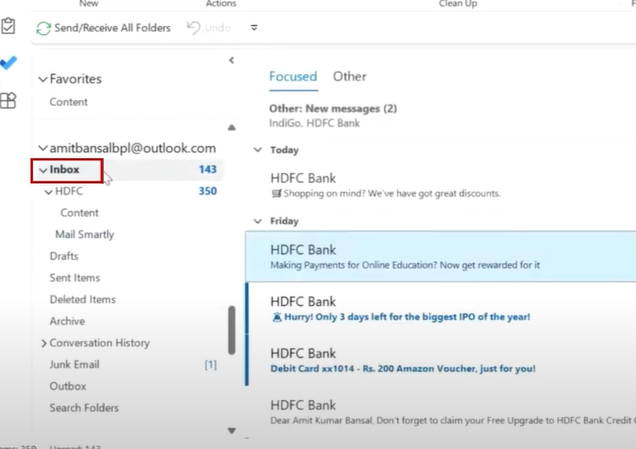Screen dimensions: 636x449
Task: Open the Outbox folder
Action: (68, 386)
